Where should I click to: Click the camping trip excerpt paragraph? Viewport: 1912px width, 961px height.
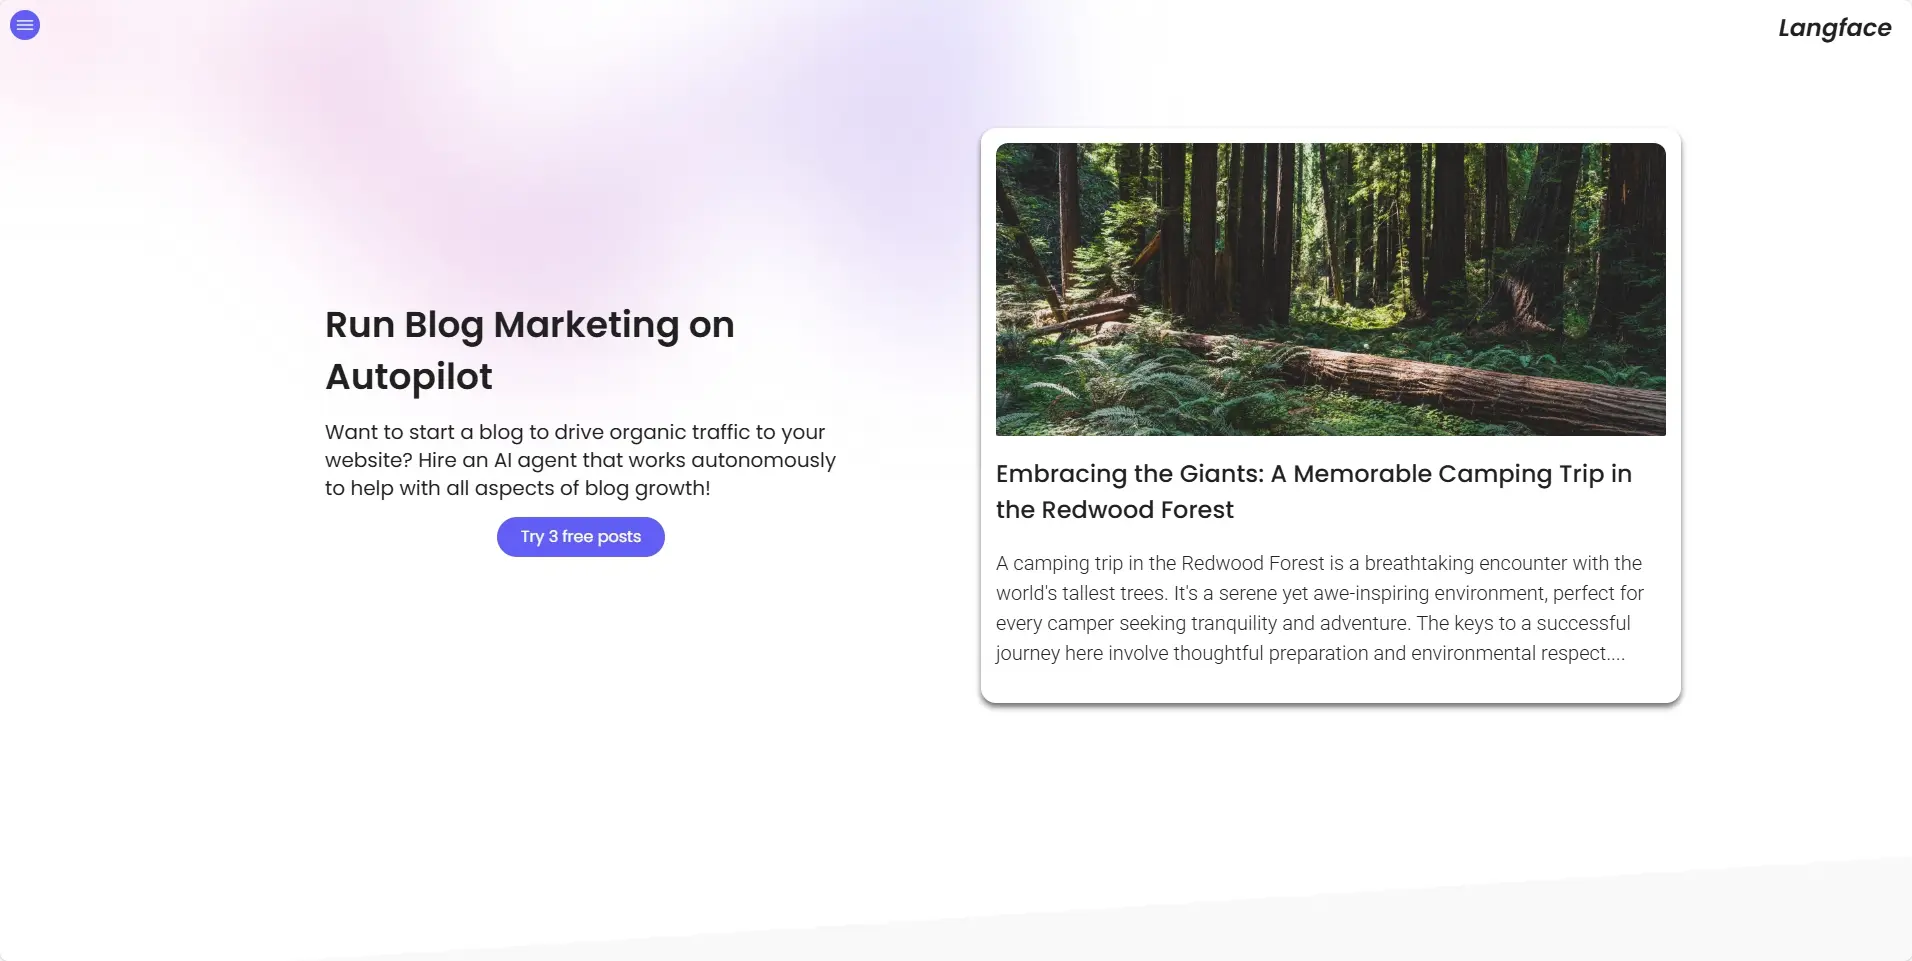click(1320, 608)
